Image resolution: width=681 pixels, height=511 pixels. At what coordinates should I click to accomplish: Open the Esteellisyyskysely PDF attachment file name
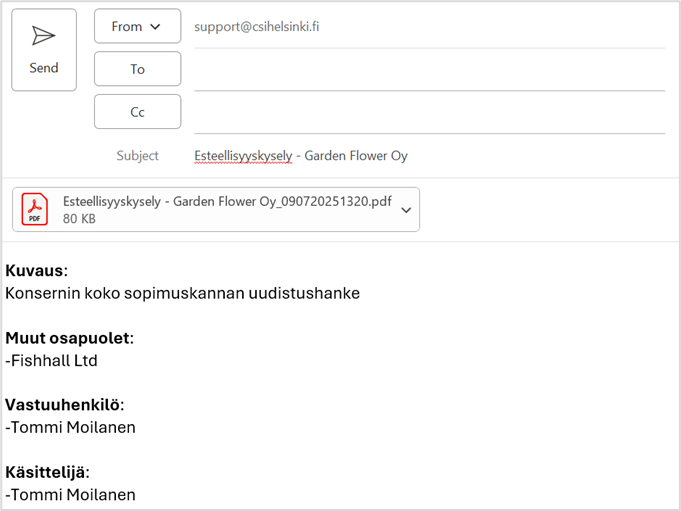click(227, 201)
